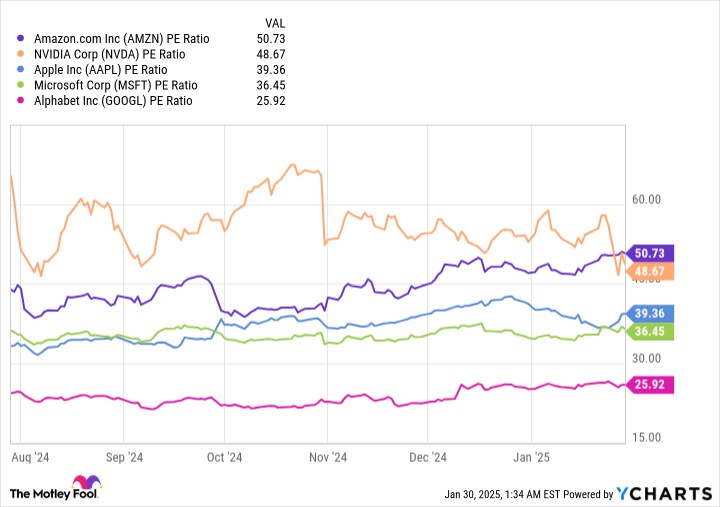720x507 pixels.
Task: Click the pink Alphabet legend dot
Action: 20,101
